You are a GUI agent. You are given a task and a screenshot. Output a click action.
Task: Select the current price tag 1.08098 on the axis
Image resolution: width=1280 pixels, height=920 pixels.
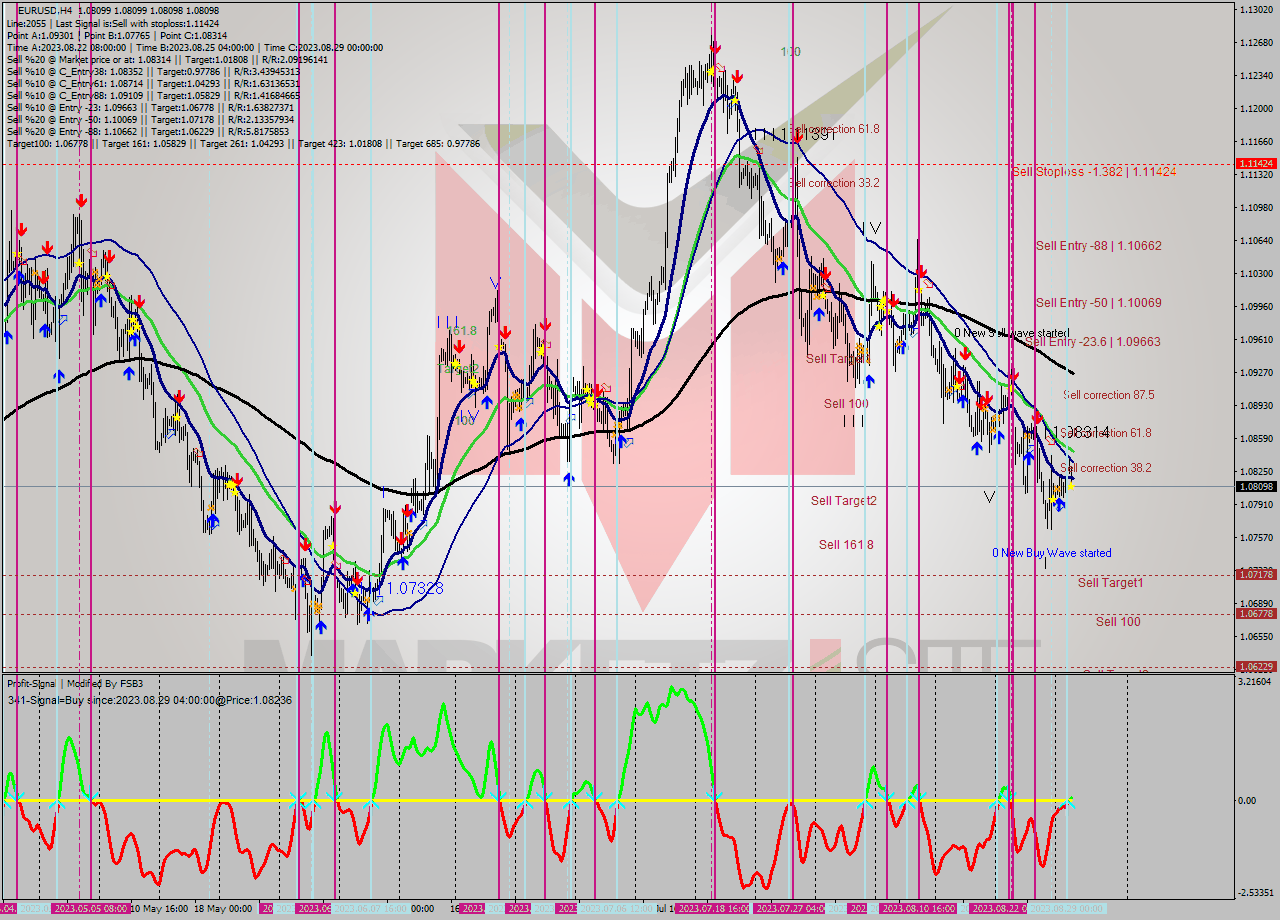click(x=1256, y=487)
